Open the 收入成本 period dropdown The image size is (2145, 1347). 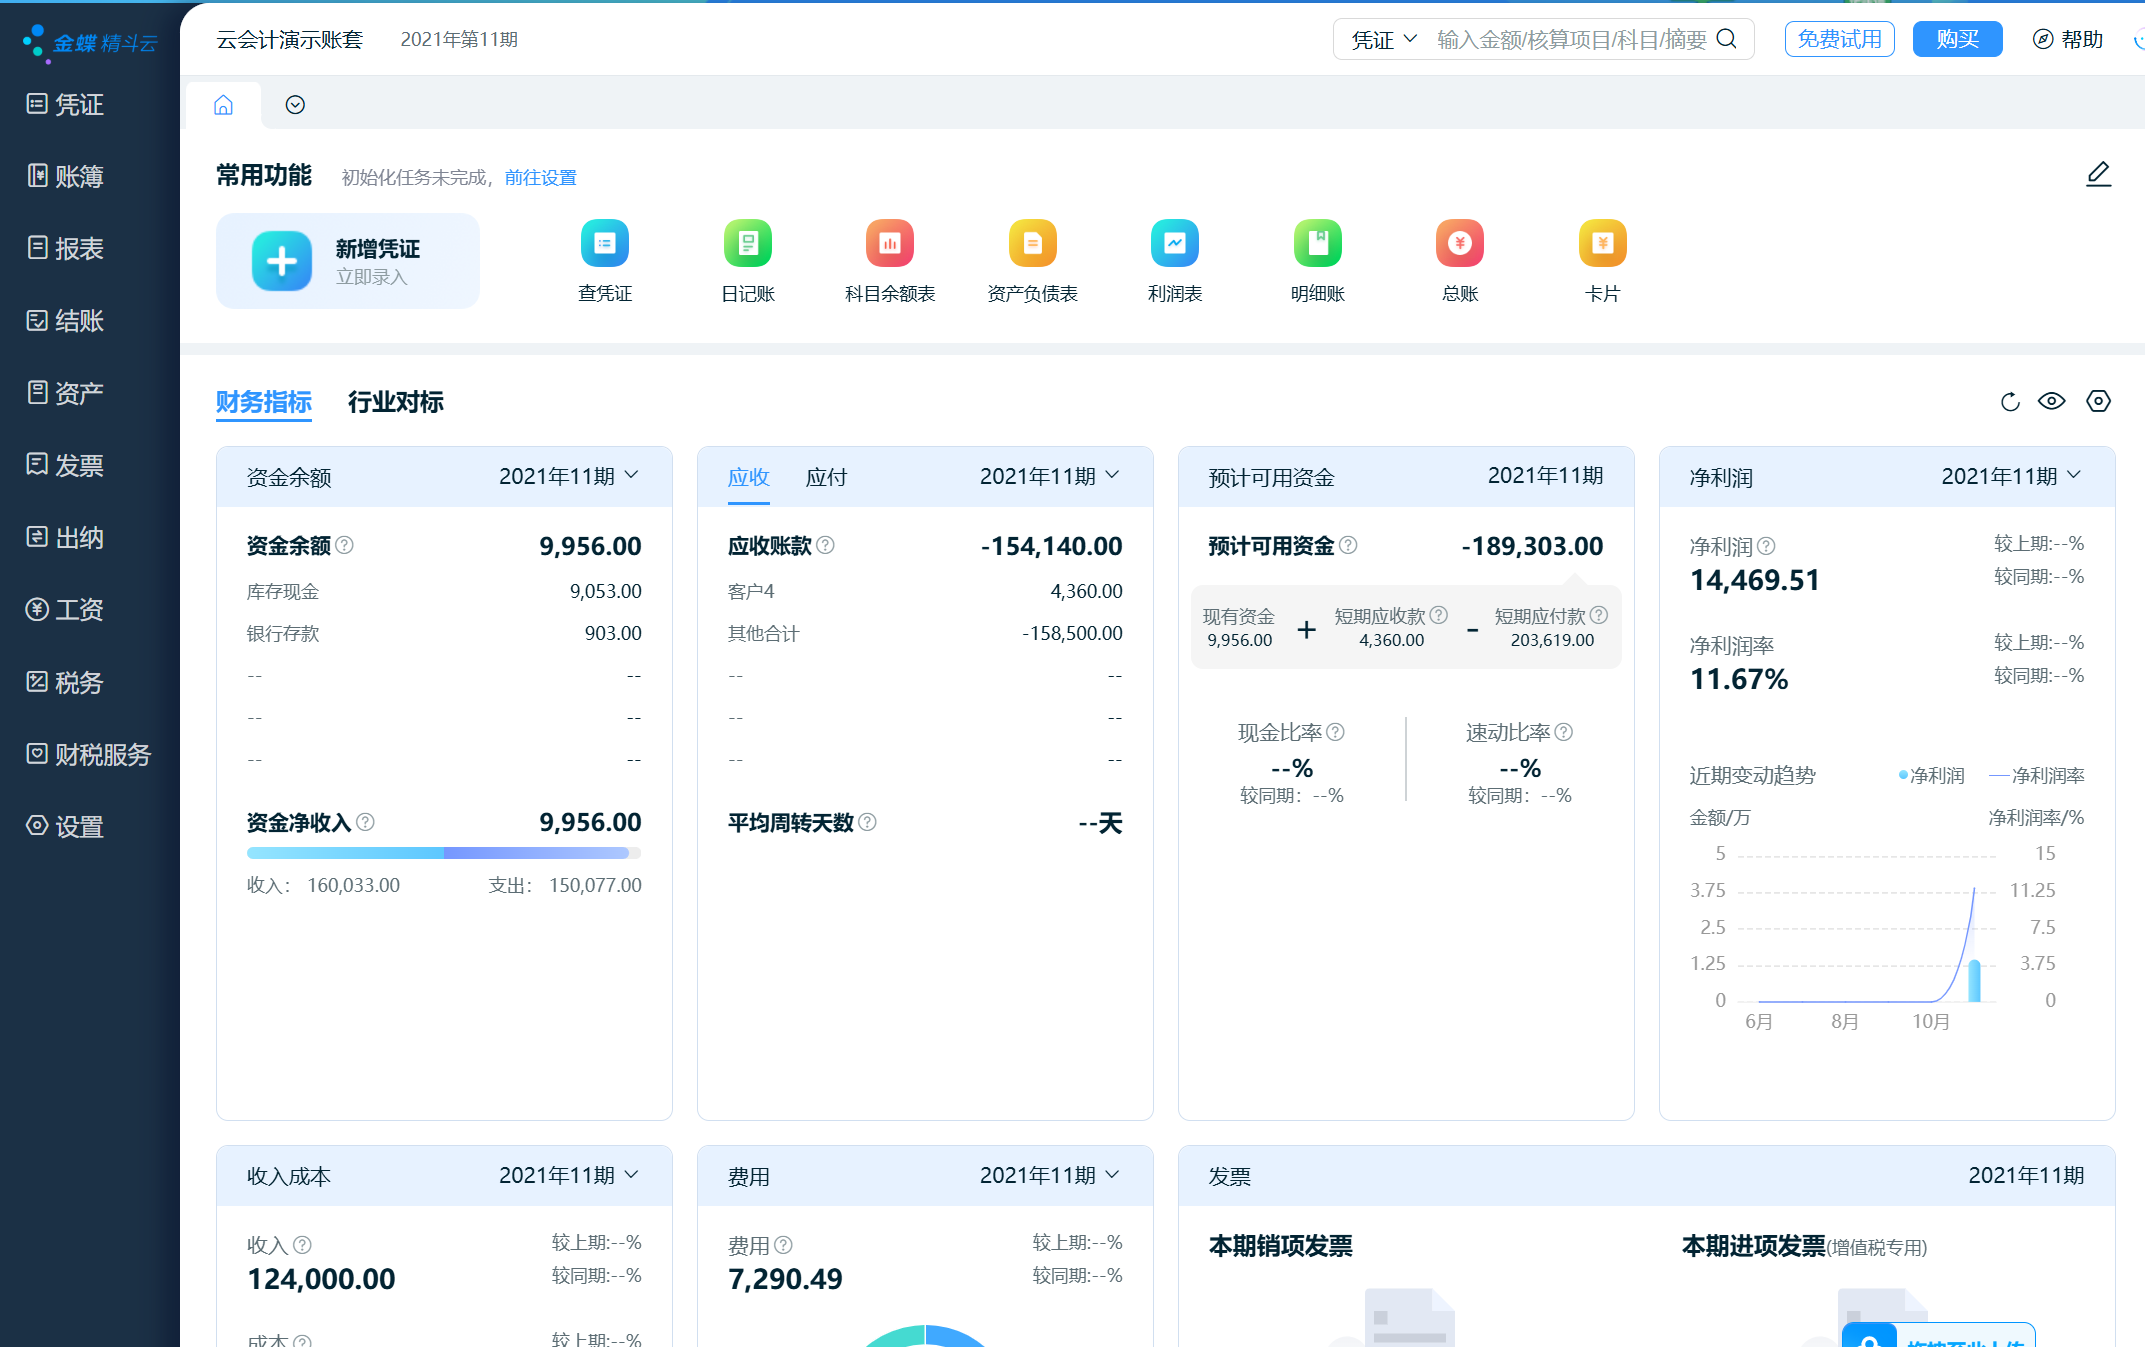tap(569, 1175)
